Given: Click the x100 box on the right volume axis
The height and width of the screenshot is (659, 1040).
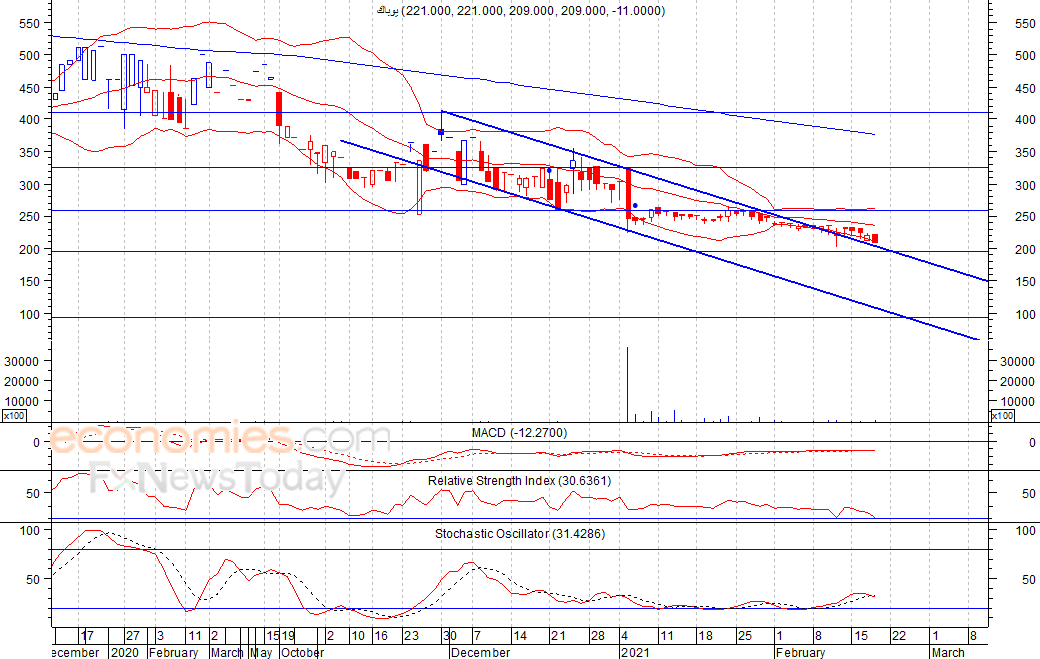Looking at the screenshot, I should (x=1002, y=416).
